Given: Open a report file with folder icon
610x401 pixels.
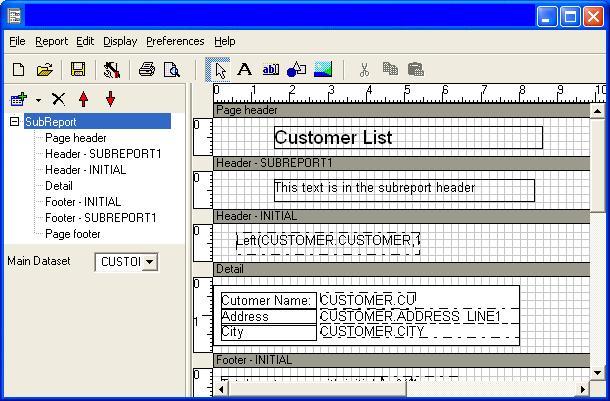Looking at the screenshot, I should point(45,69).
